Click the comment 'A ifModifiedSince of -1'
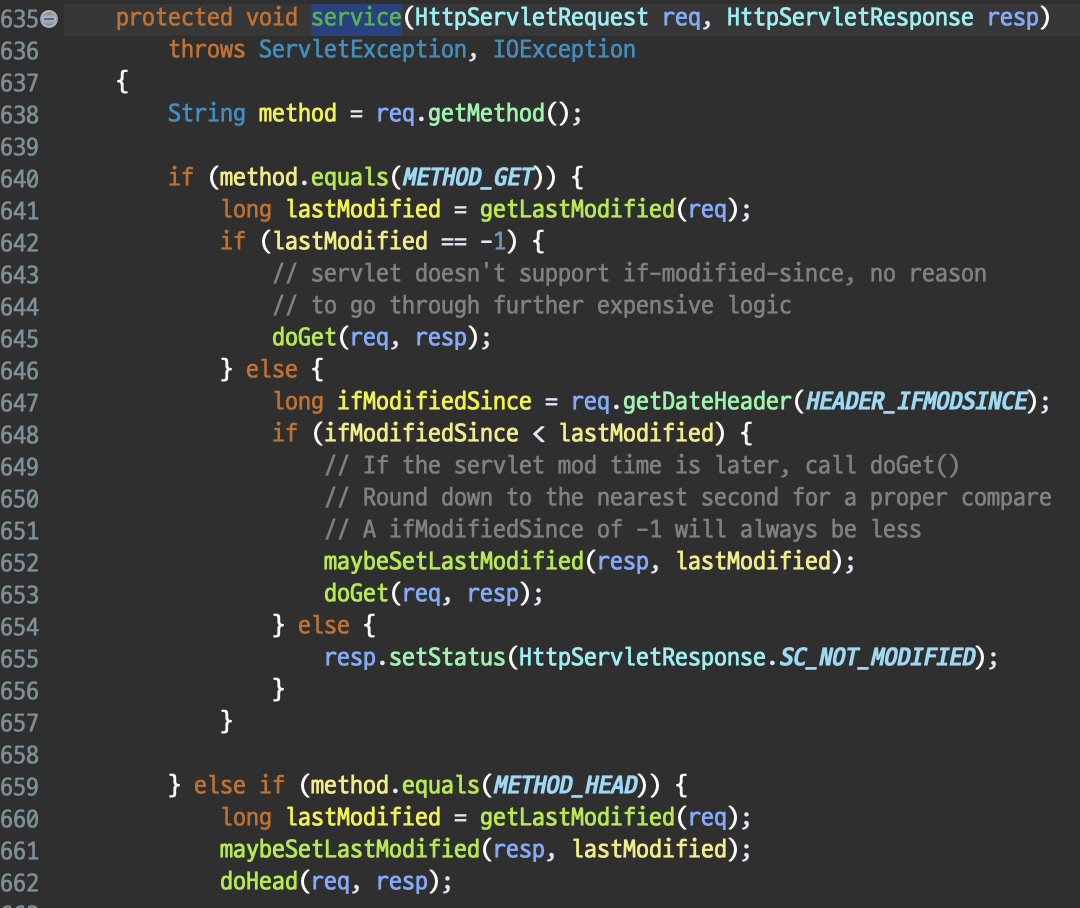 623,530
